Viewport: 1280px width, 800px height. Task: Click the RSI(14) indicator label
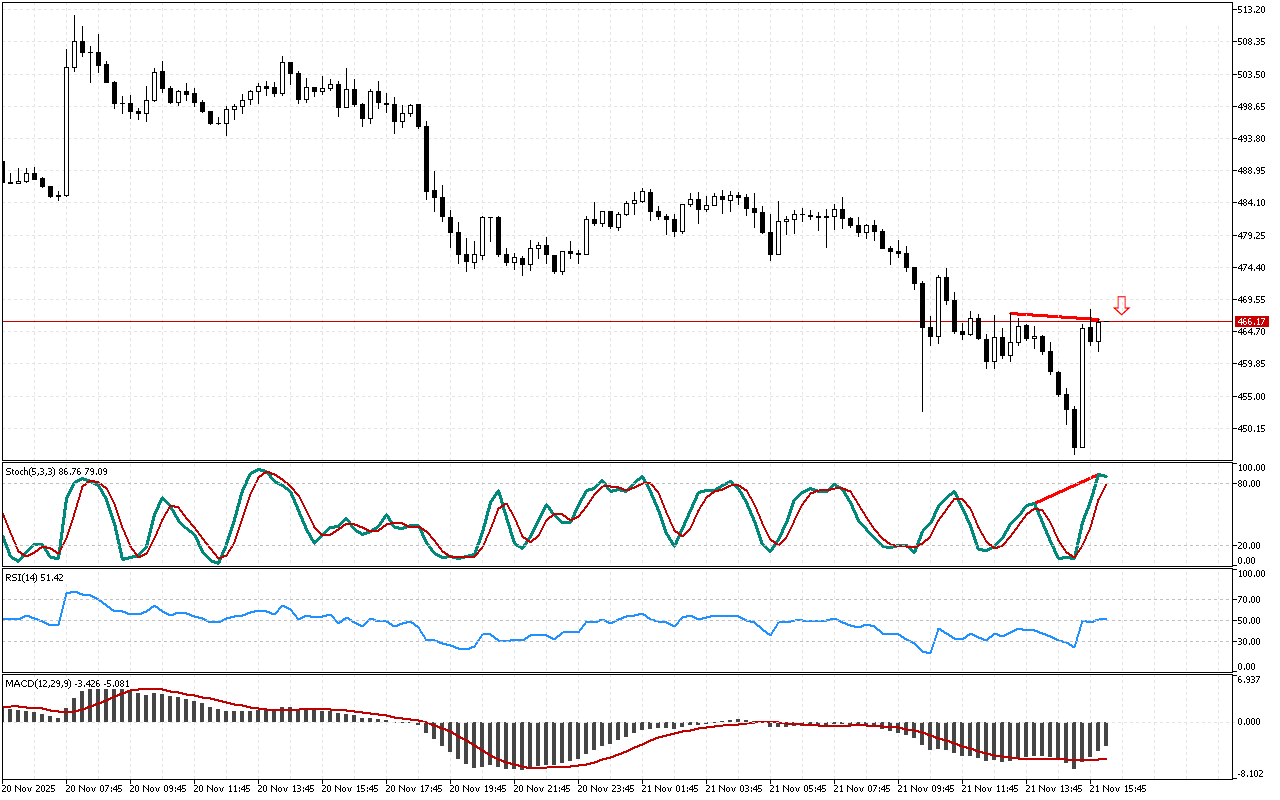pos(35,577)
